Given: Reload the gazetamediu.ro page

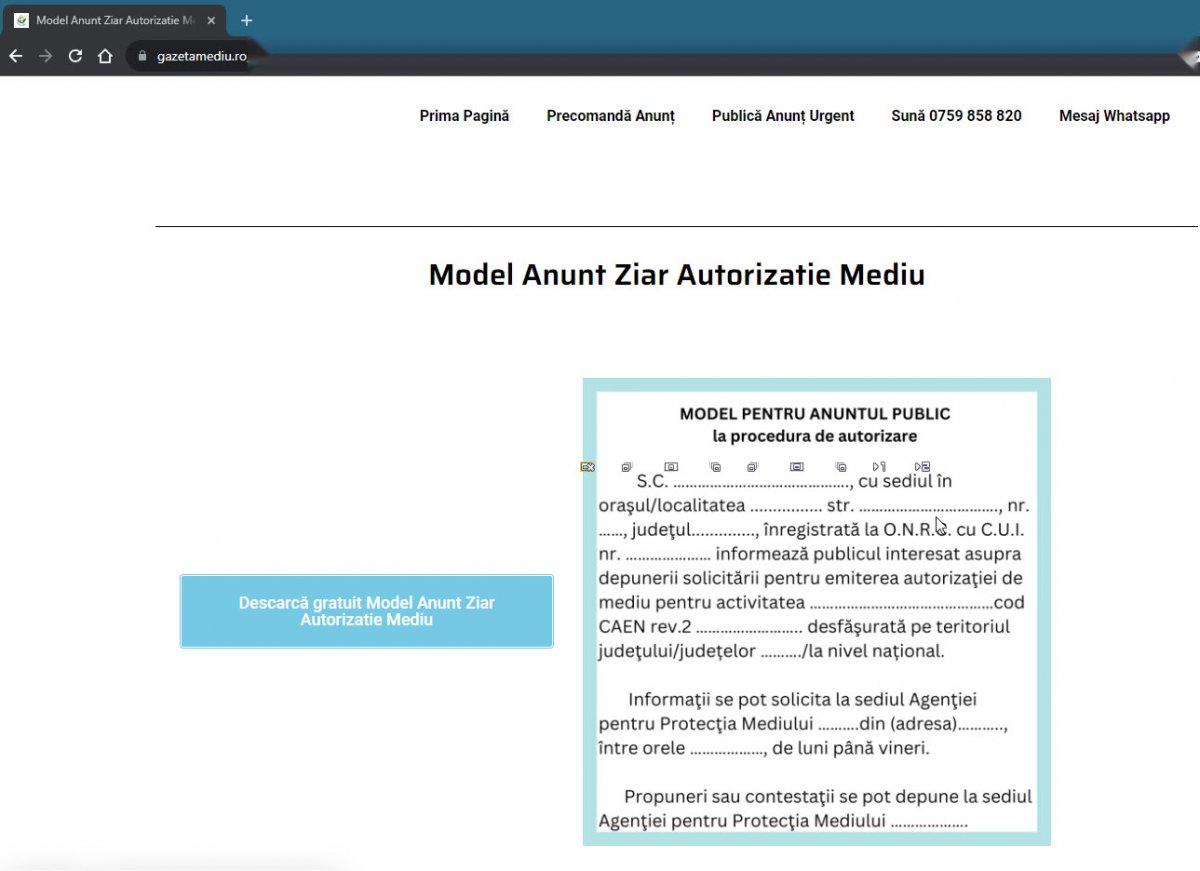Looking at the screenshot, I should 75,56.
